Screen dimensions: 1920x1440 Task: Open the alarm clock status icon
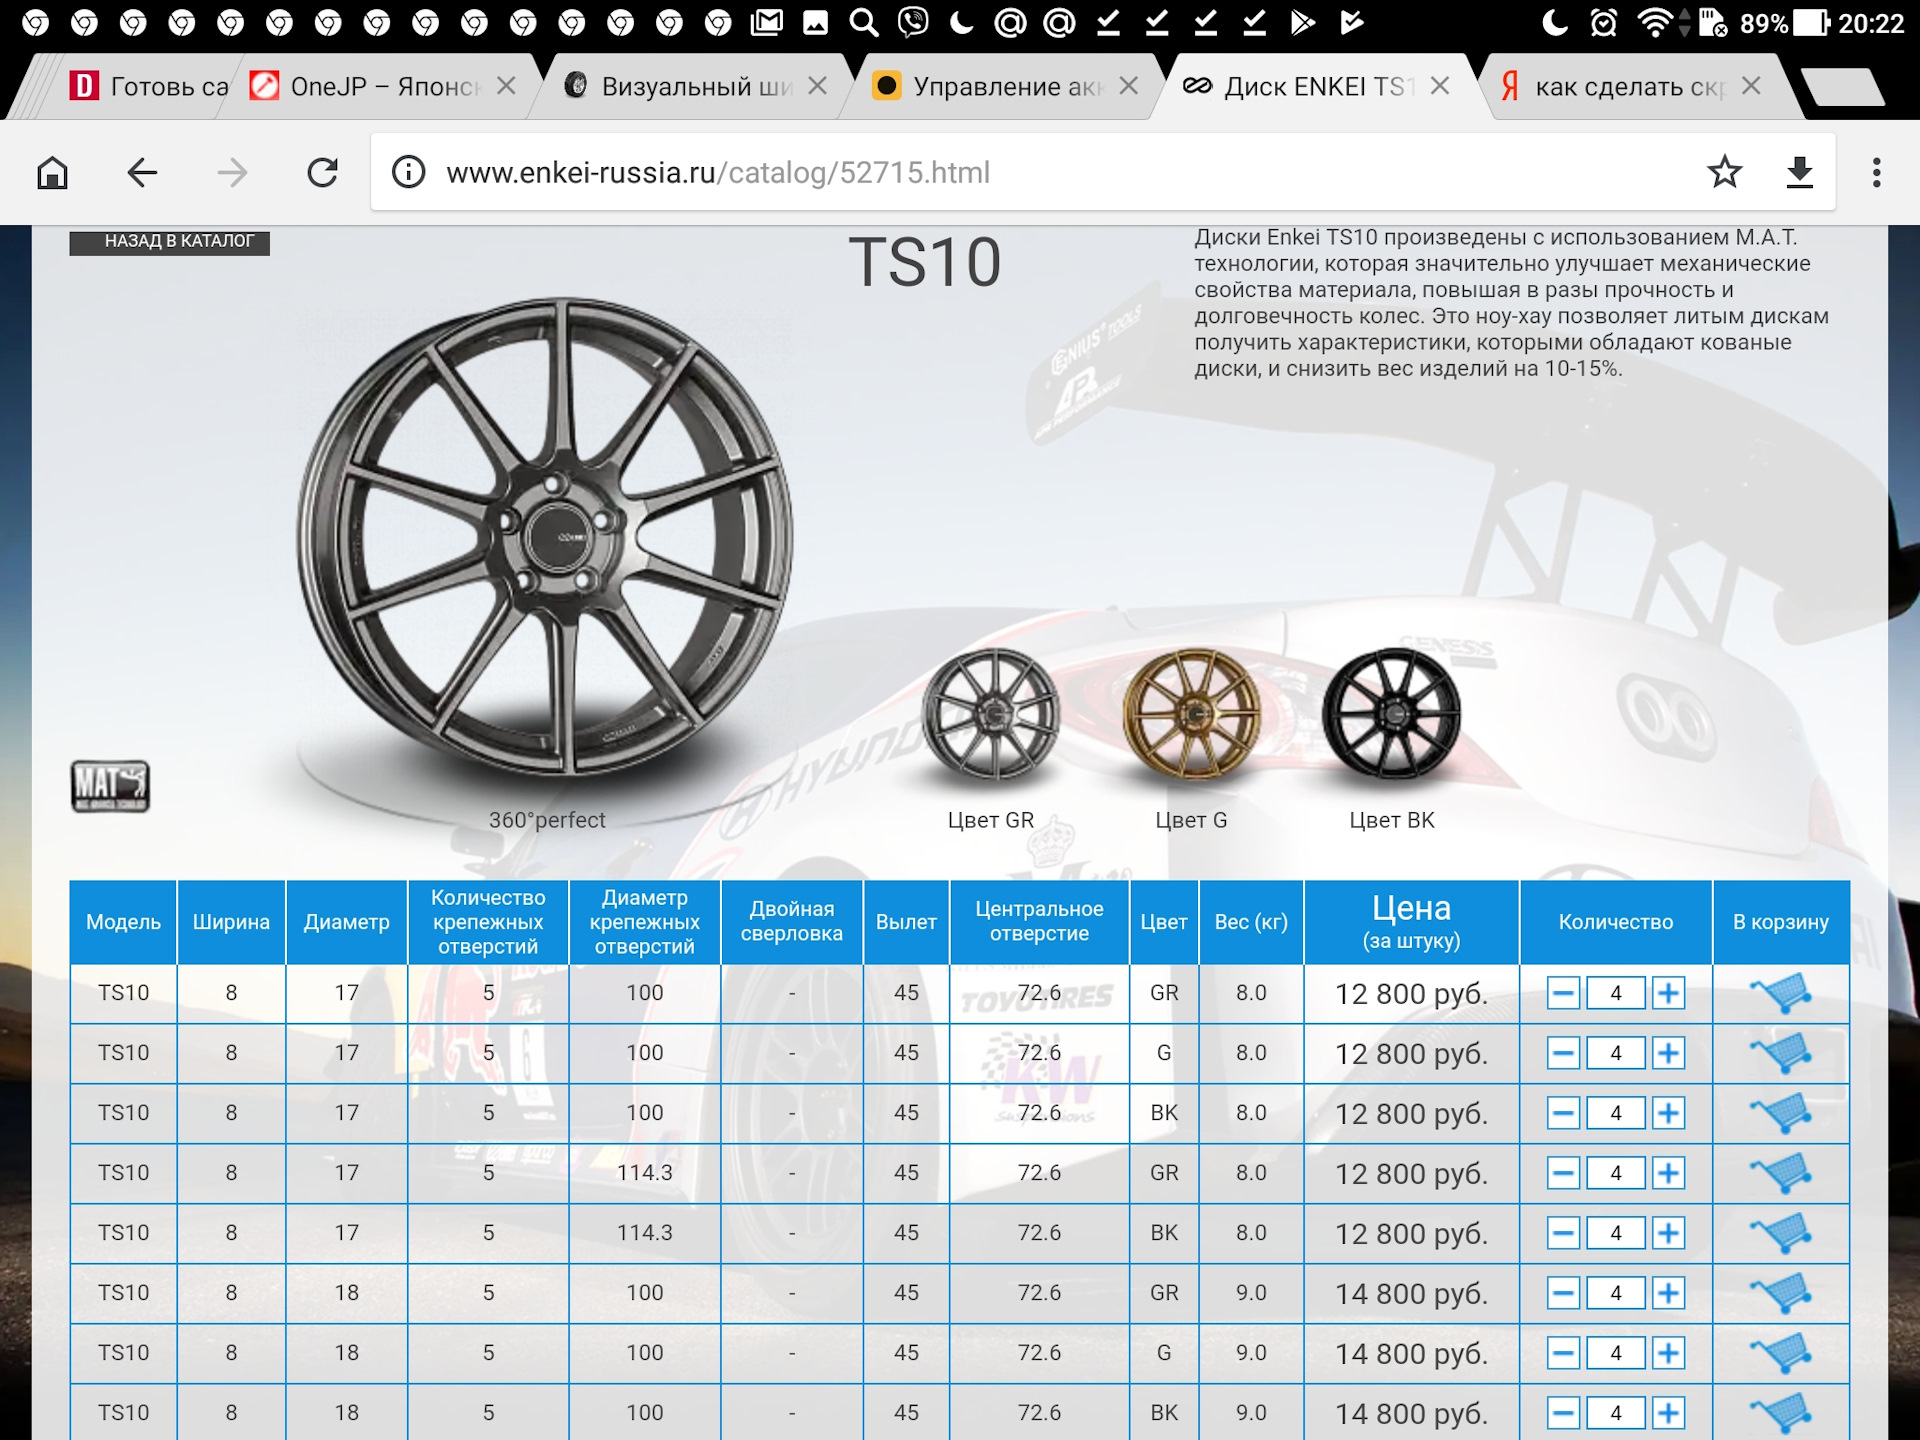tap(1603, 22)
